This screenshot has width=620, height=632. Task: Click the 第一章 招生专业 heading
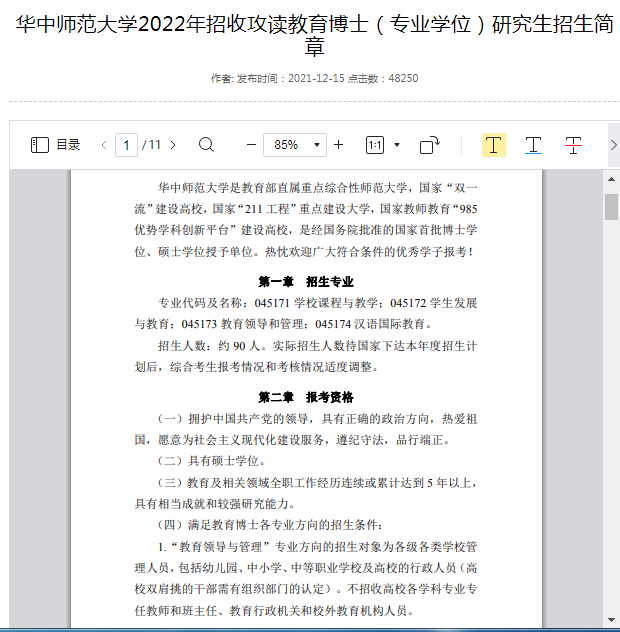click(x=306, y=281)
